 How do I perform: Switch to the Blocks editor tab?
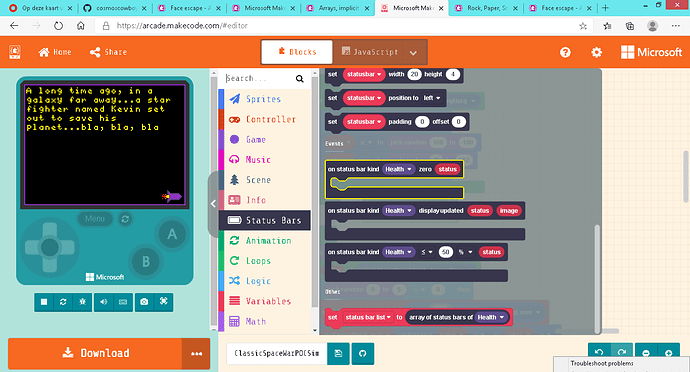297,52
